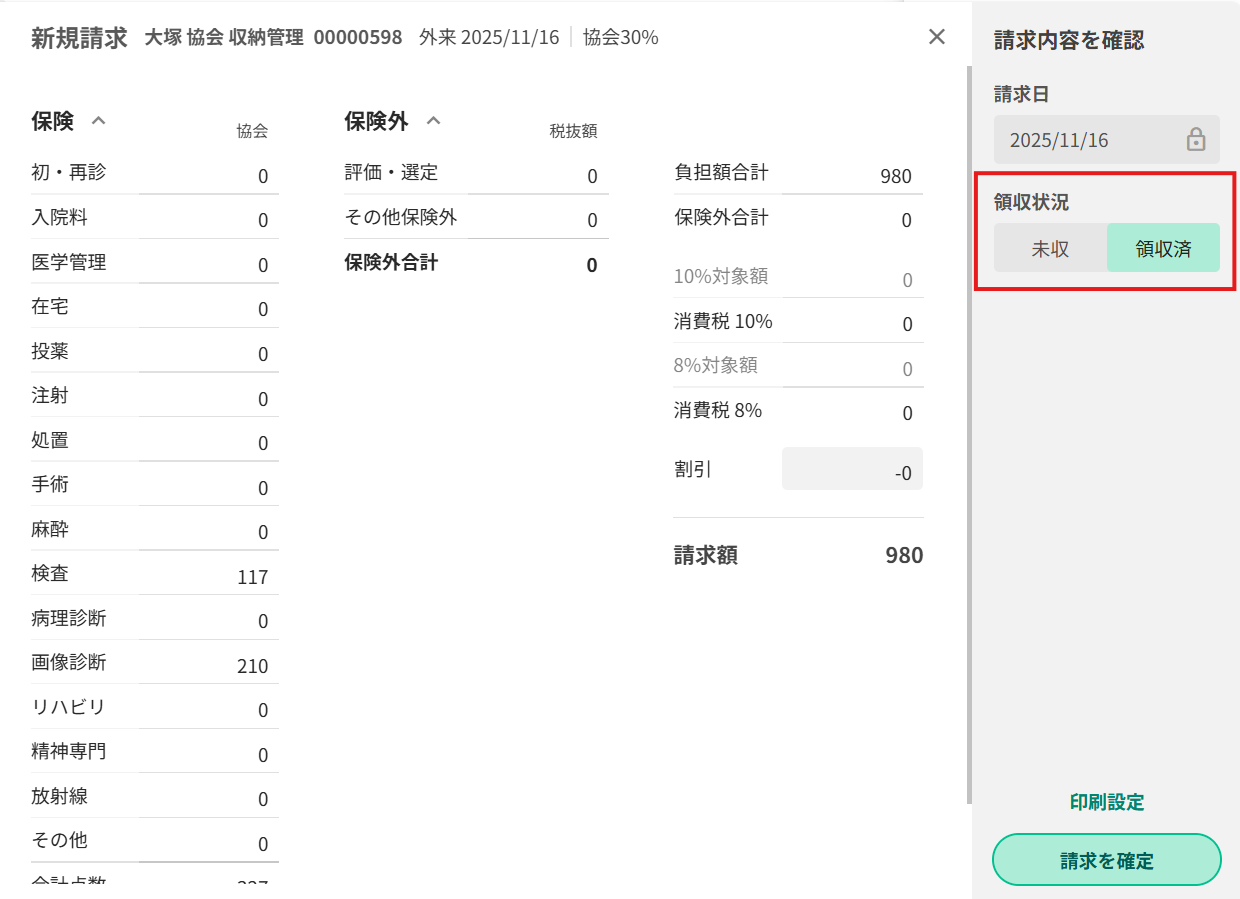
Task: Close the 新規請求 dialog with X
Action: click(x=937, y=37)
